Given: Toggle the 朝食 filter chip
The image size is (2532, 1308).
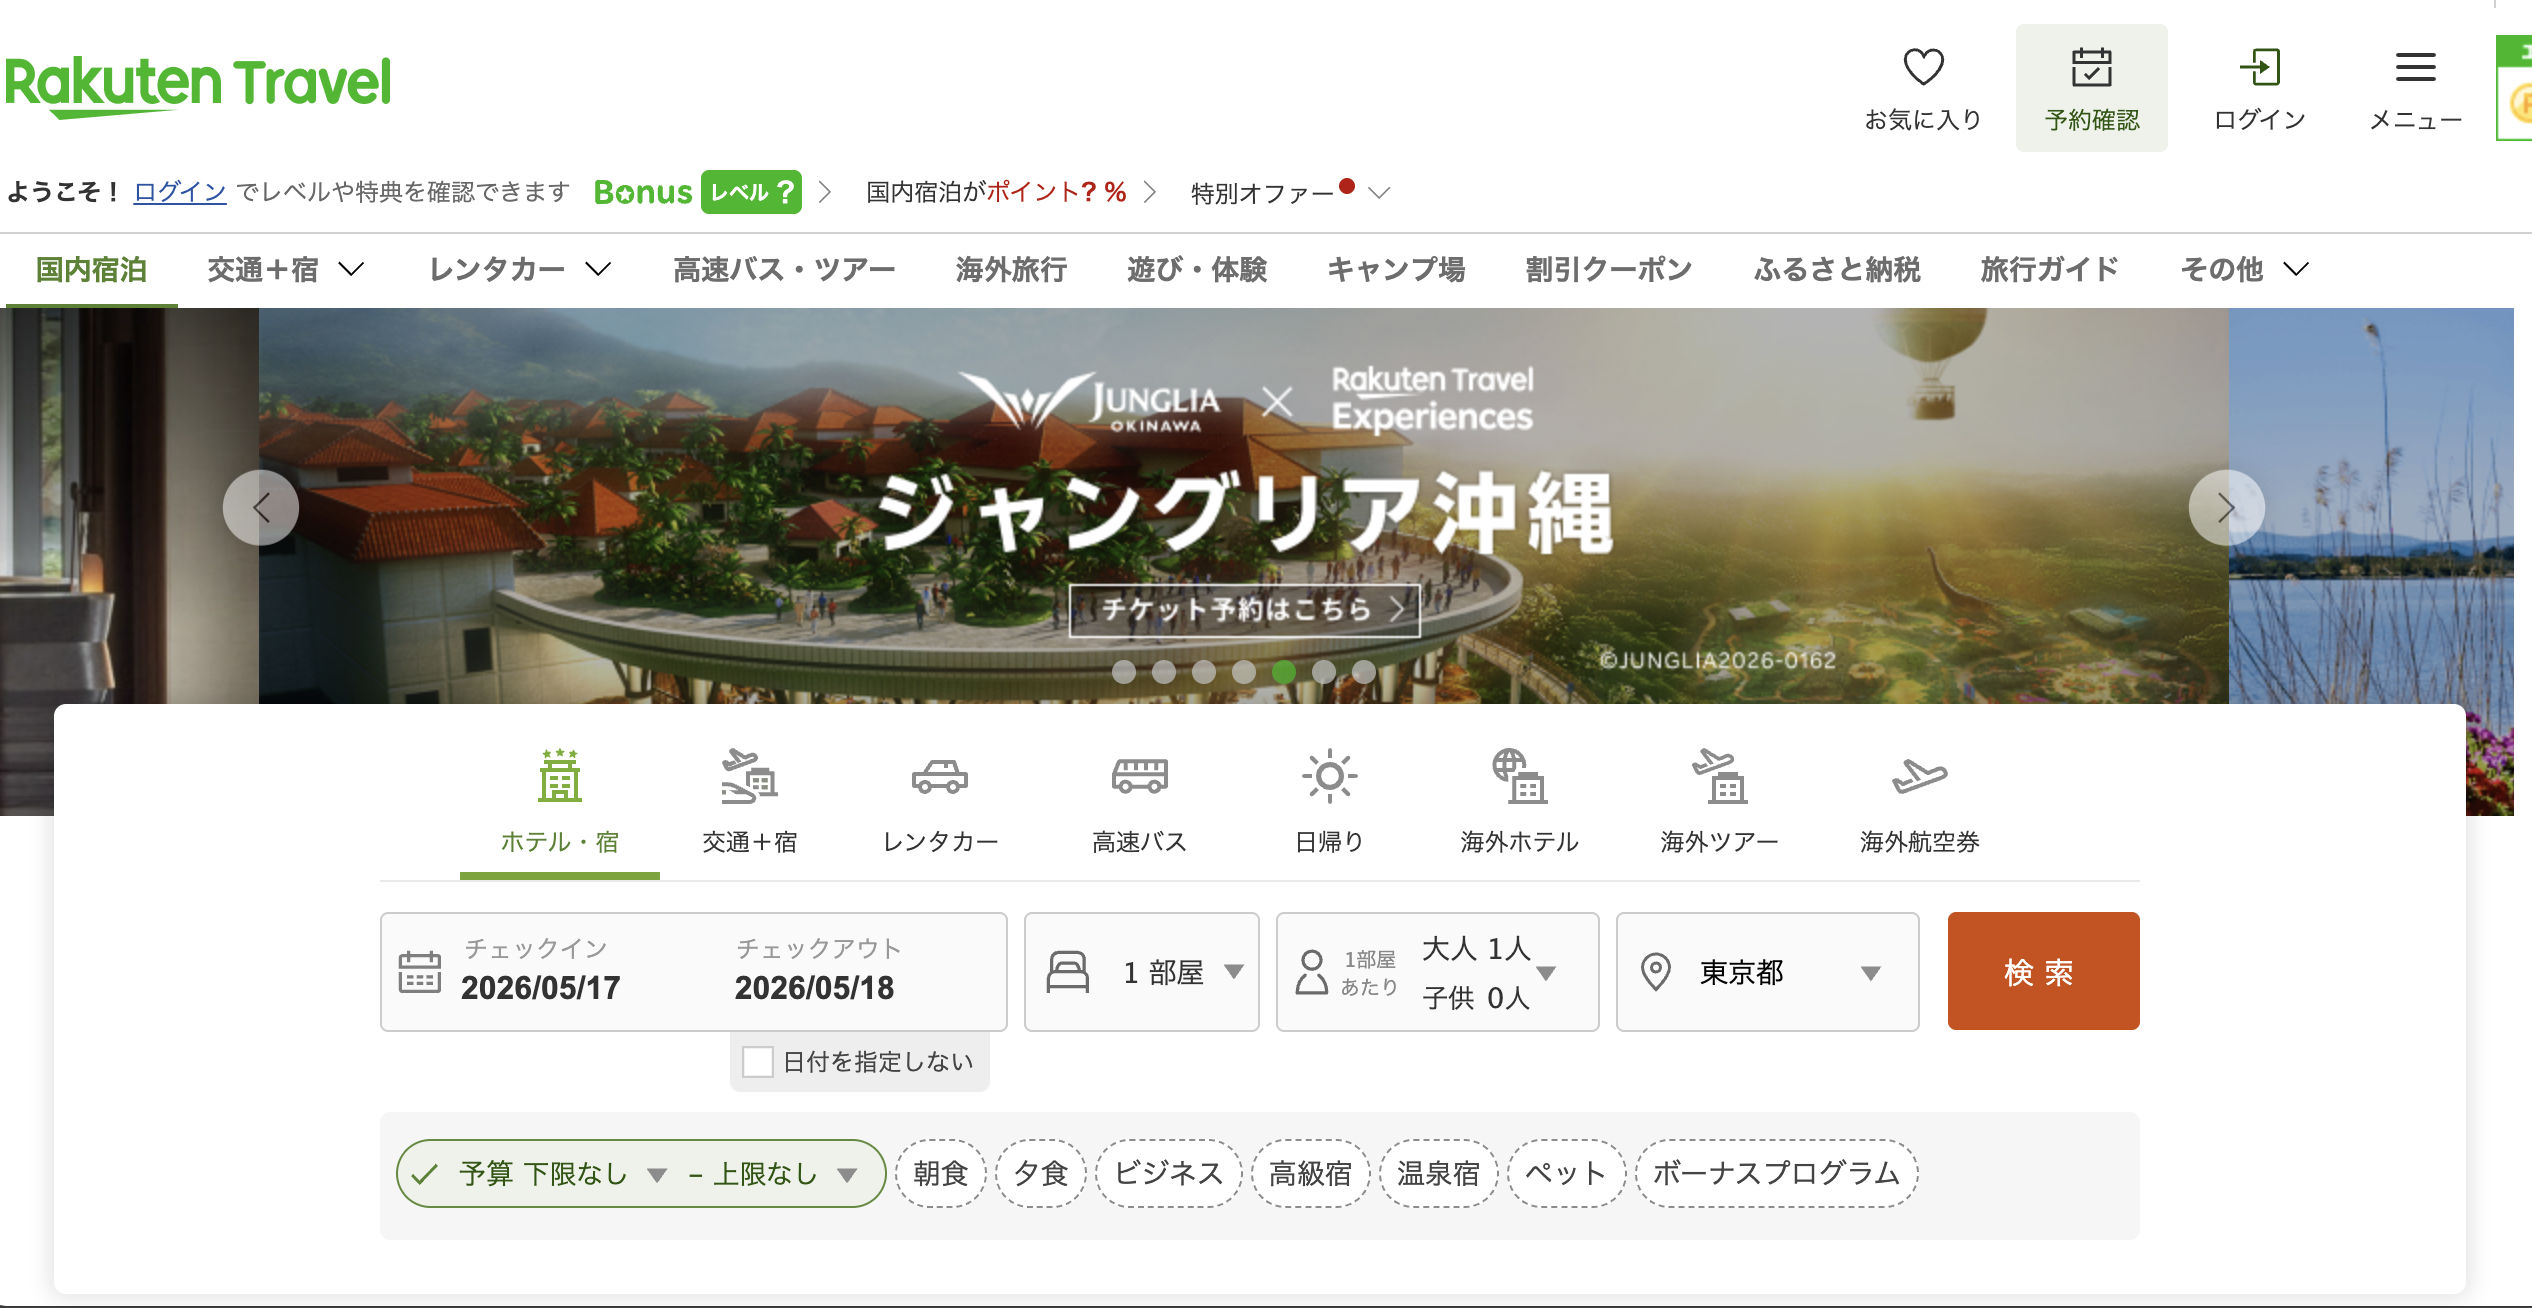Looking at the screenshot, I should click(941, 1173).
